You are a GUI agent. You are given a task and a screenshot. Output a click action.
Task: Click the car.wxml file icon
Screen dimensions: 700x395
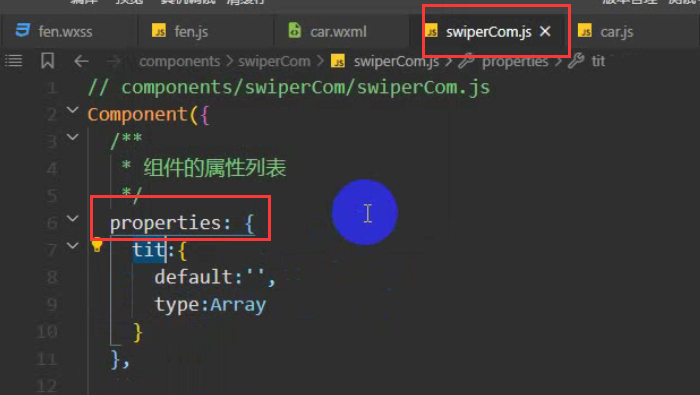(295, 30)
